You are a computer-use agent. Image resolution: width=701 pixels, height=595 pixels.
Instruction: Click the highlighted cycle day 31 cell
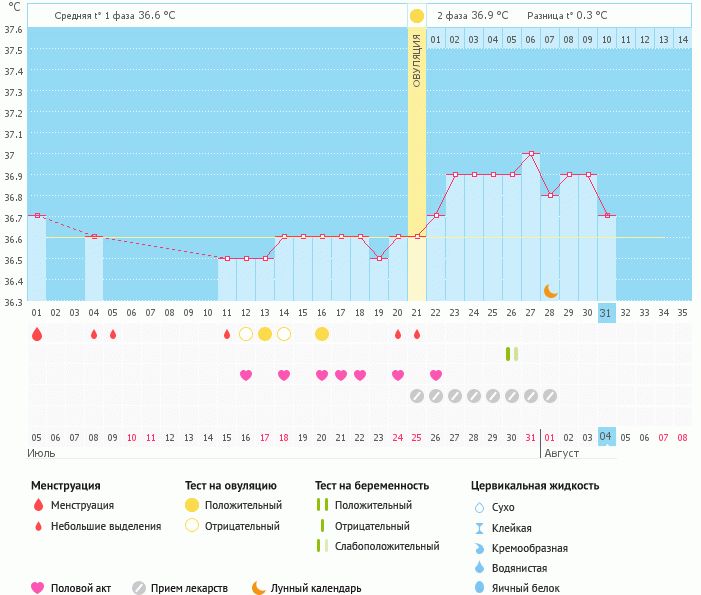(606, 312)
